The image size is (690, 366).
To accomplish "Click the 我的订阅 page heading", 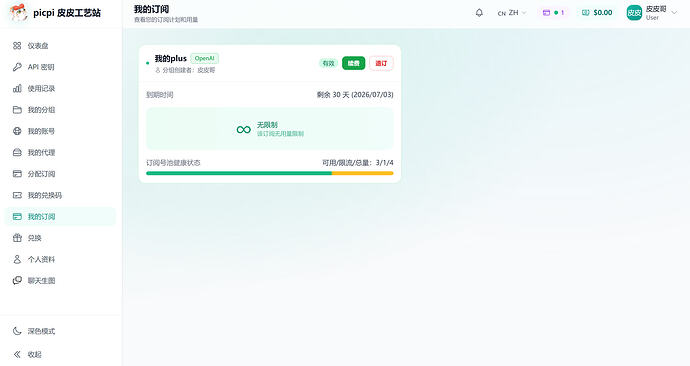I will (151, 9).
